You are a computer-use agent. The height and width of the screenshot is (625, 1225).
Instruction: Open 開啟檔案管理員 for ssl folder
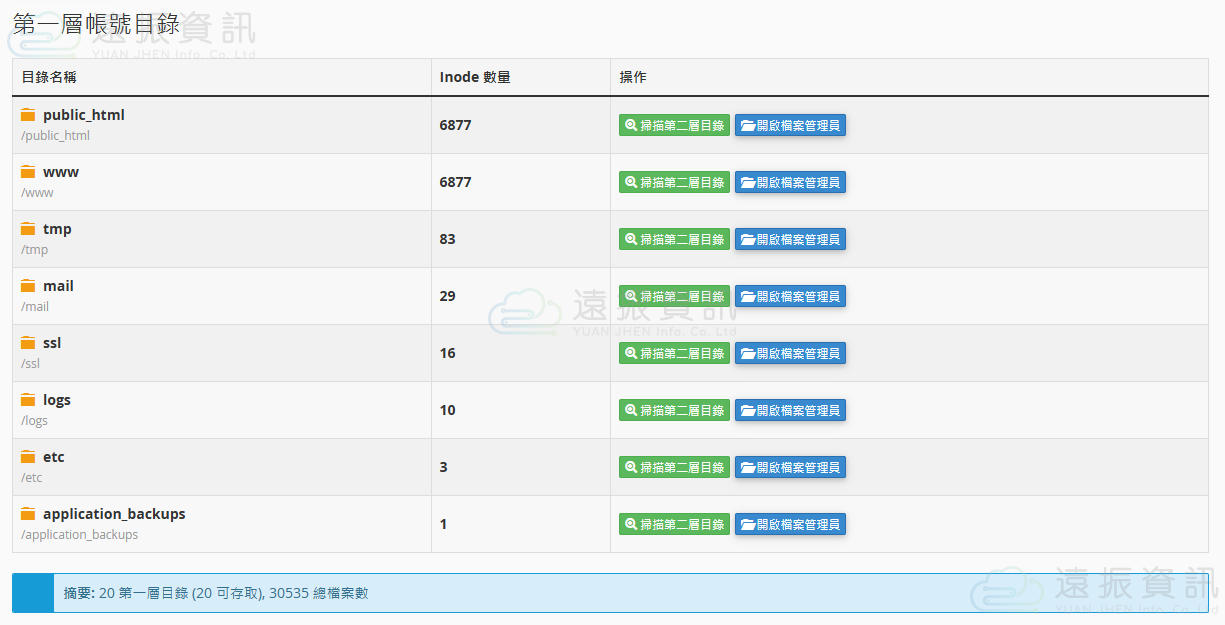tap(790, 353)
